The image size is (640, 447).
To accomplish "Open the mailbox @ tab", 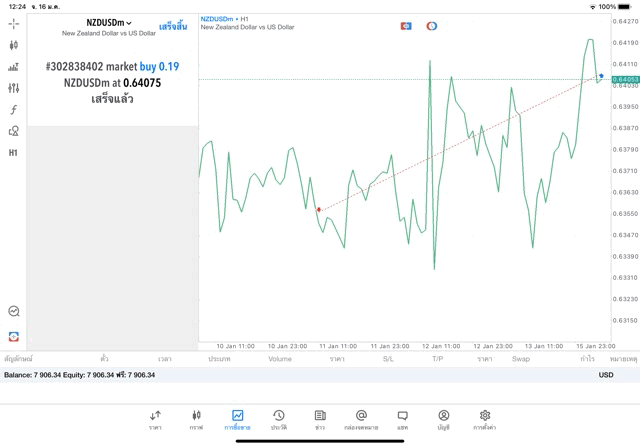I will (361, 420).
